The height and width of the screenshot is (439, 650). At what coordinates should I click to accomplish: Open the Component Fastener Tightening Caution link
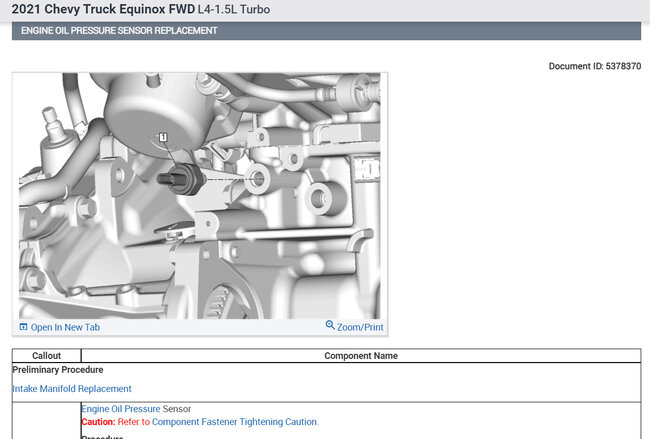coord(234,422)
